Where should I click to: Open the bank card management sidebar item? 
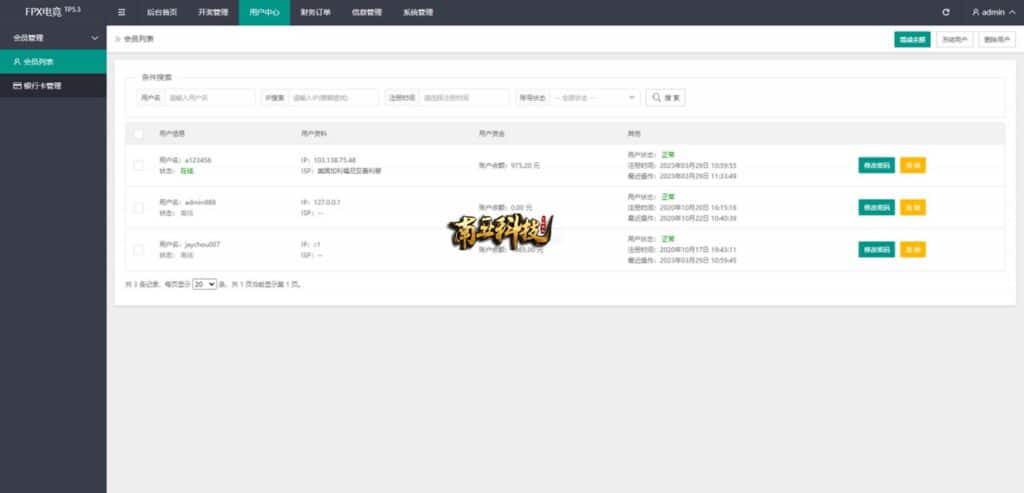click(x=53, y=86)
